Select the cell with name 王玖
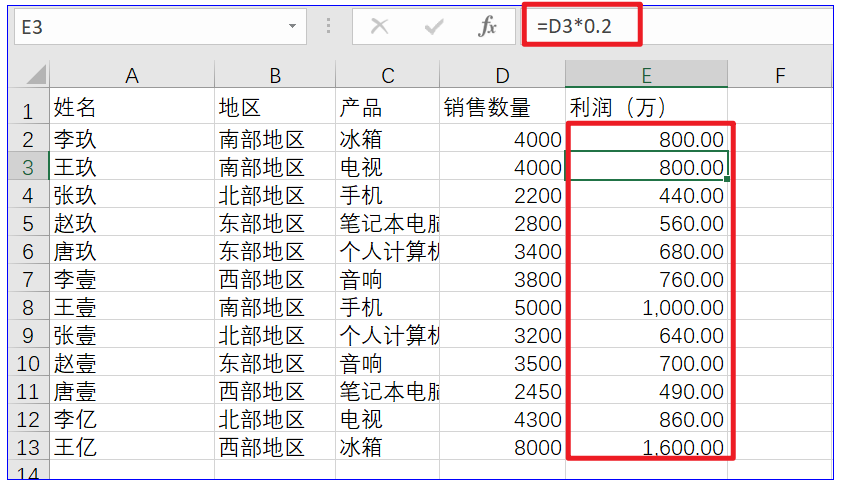The image size is (845, 485). 132,167
